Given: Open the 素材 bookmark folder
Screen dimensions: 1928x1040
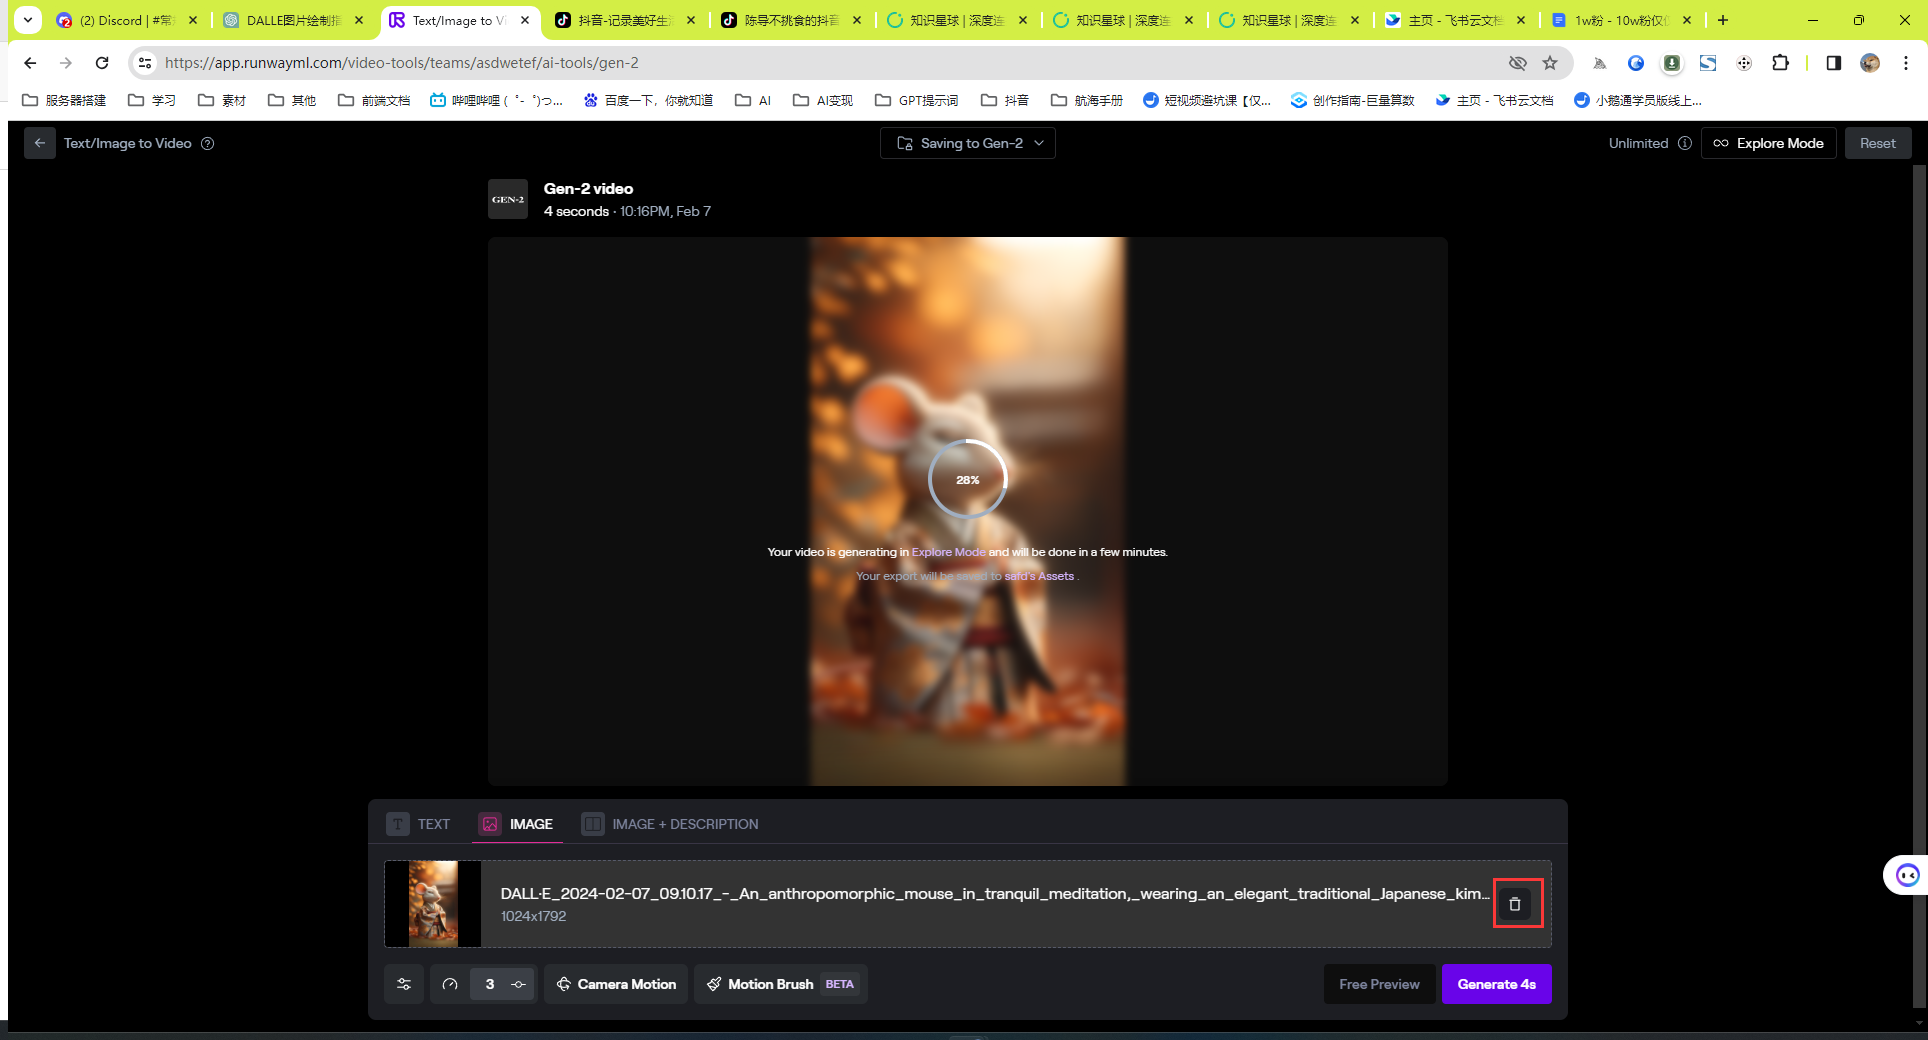Looking at the screenshot, I should click(222, 100).
